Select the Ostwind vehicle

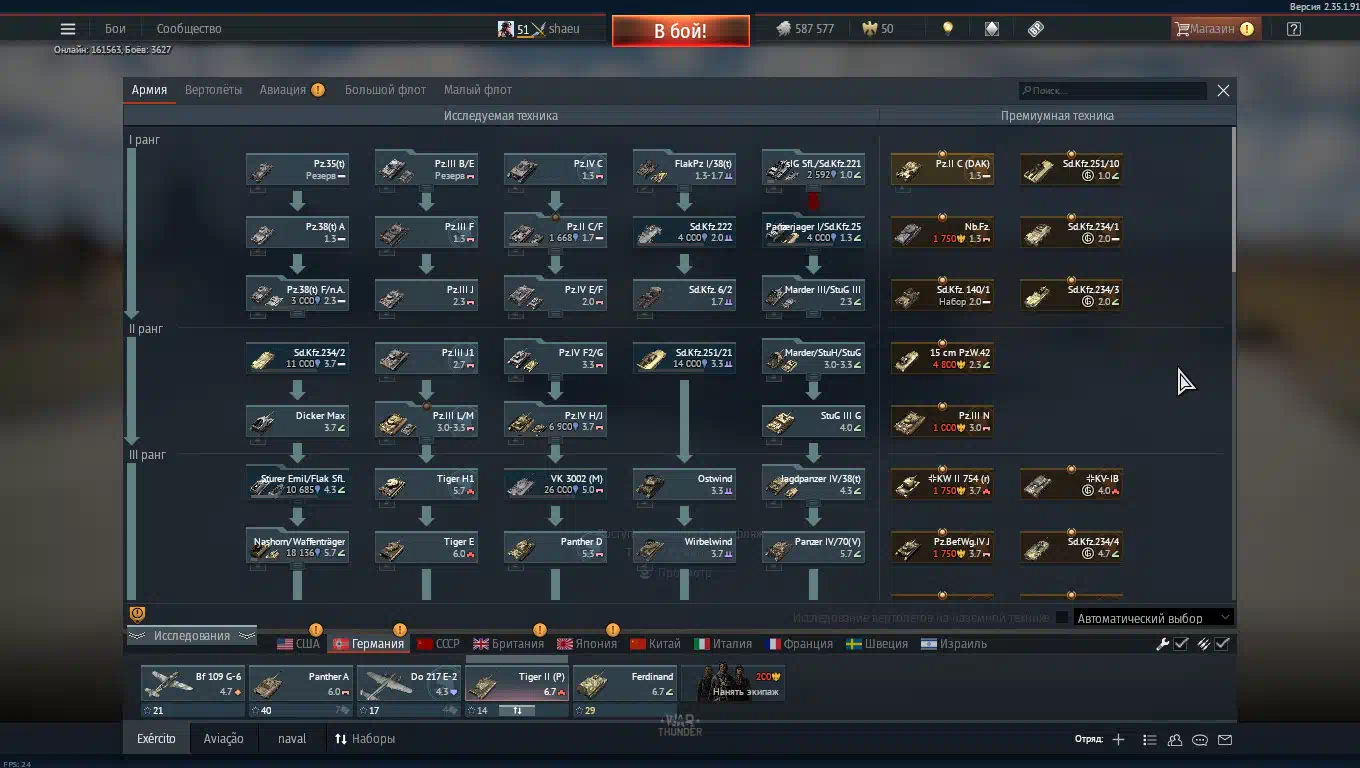(684, 485)
